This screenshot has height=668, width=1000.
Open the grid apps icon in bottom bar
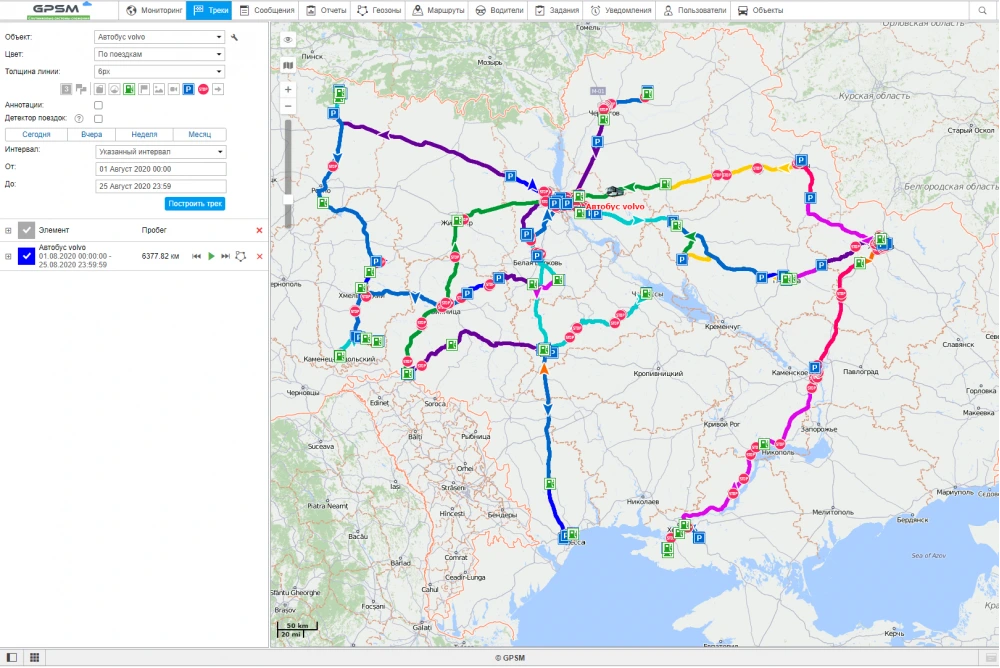34,657
